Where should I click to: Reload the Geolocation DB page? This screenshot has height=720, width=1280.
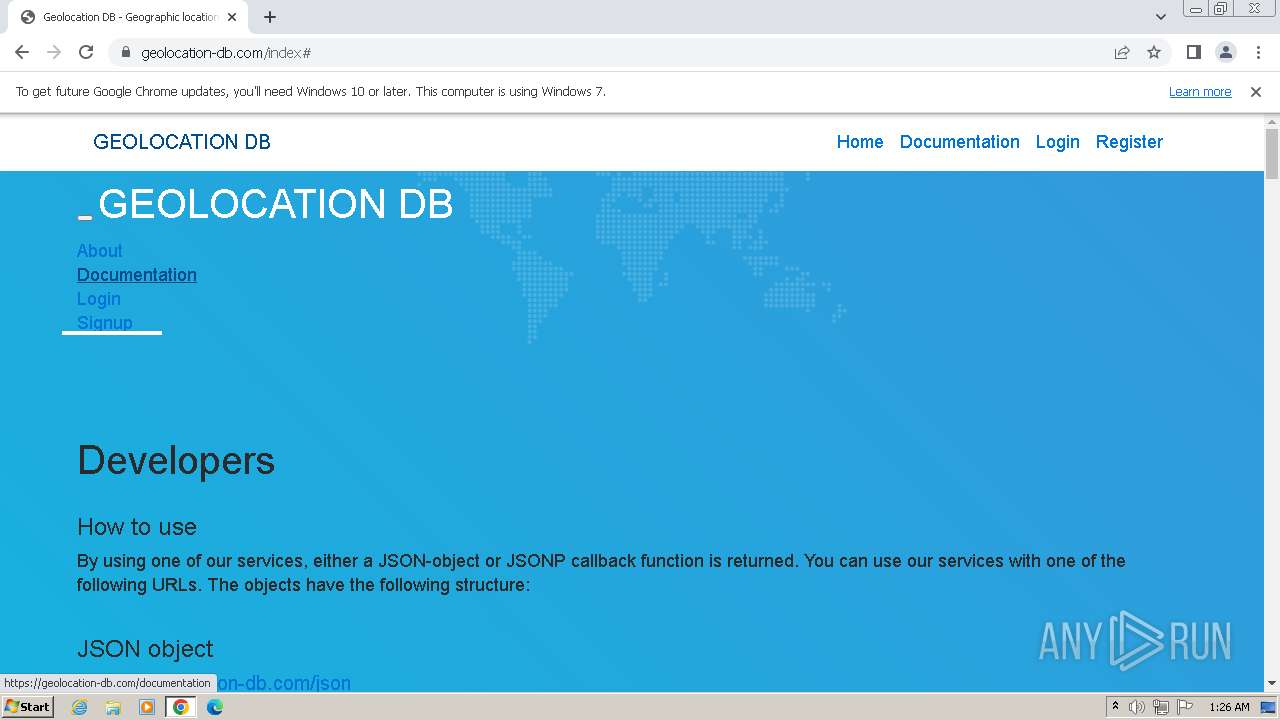[86, 52]
